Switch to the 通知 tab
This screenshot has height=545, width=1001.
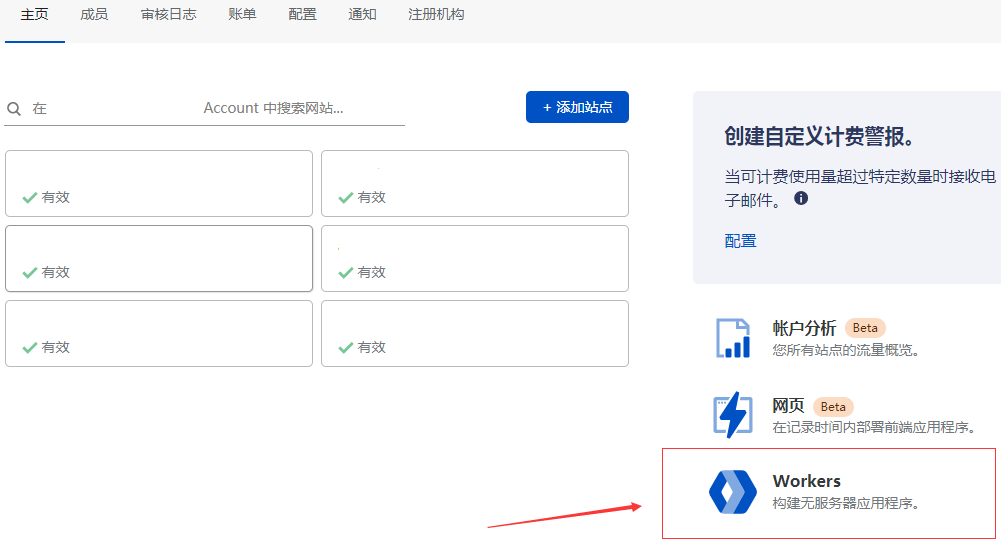(x=362, y=15)
